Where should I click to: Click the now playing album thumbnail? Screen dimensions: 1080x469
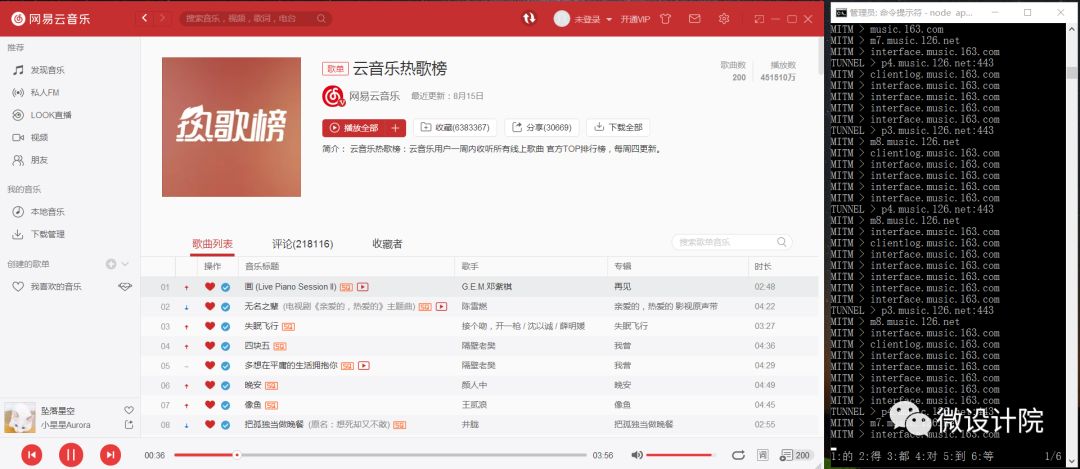coord(20,417)
